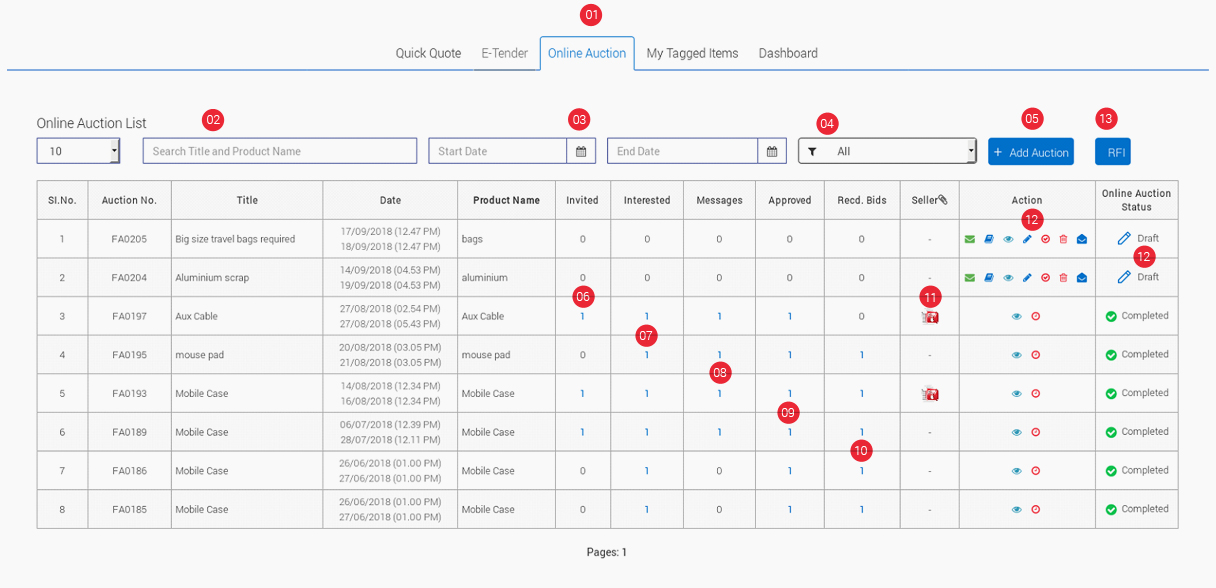View auction FA0197 via its eye icon
This screenshot has width=1216, height=588.
(x=1017, y=316)
